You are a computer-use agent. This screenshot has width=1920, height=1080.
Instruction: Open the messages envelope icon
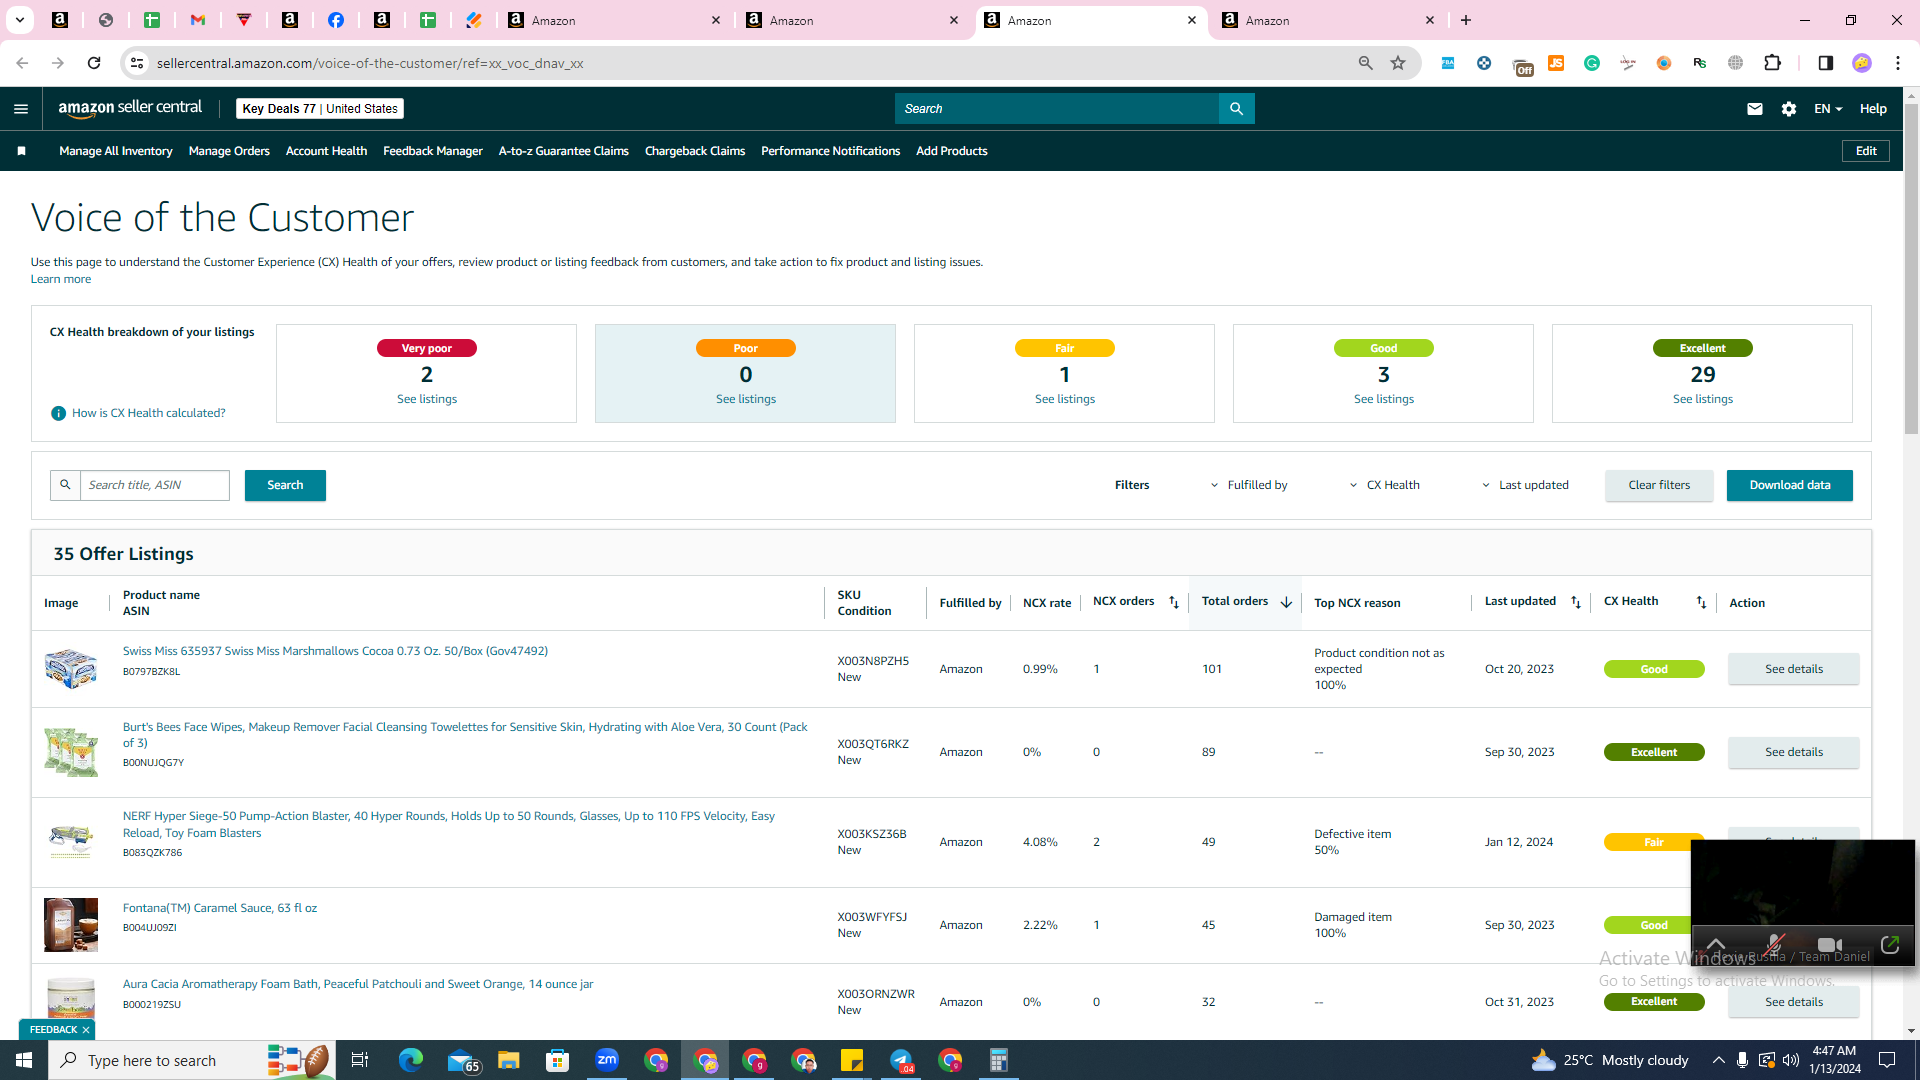tap(1754, 109)
